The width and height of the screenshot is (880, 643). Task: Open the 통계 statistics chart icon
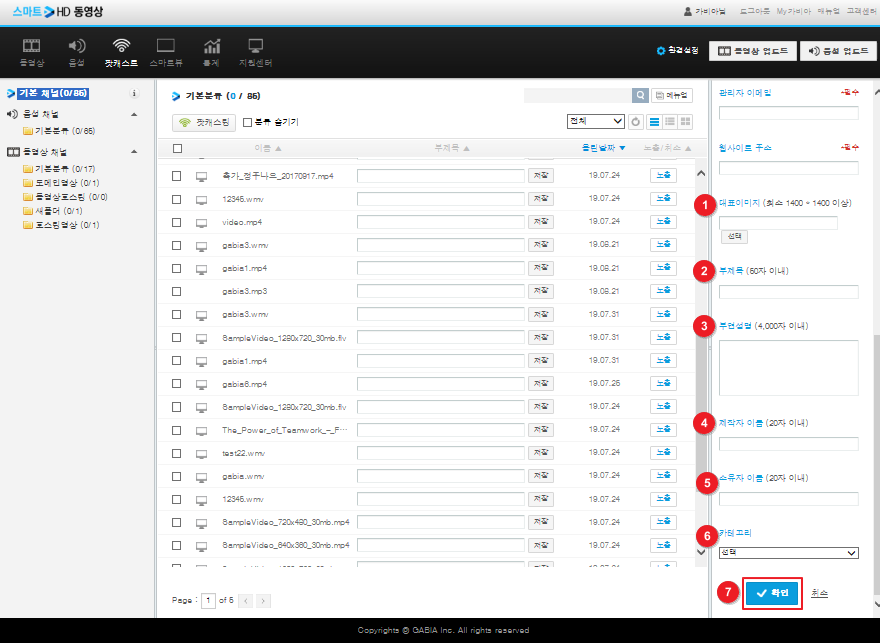[212, 51]
